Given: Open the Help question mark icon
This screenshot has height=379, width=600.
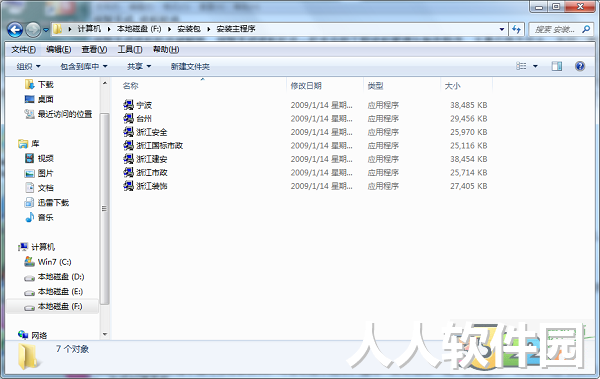Looking at the screenshot, I should coord(580,66).
